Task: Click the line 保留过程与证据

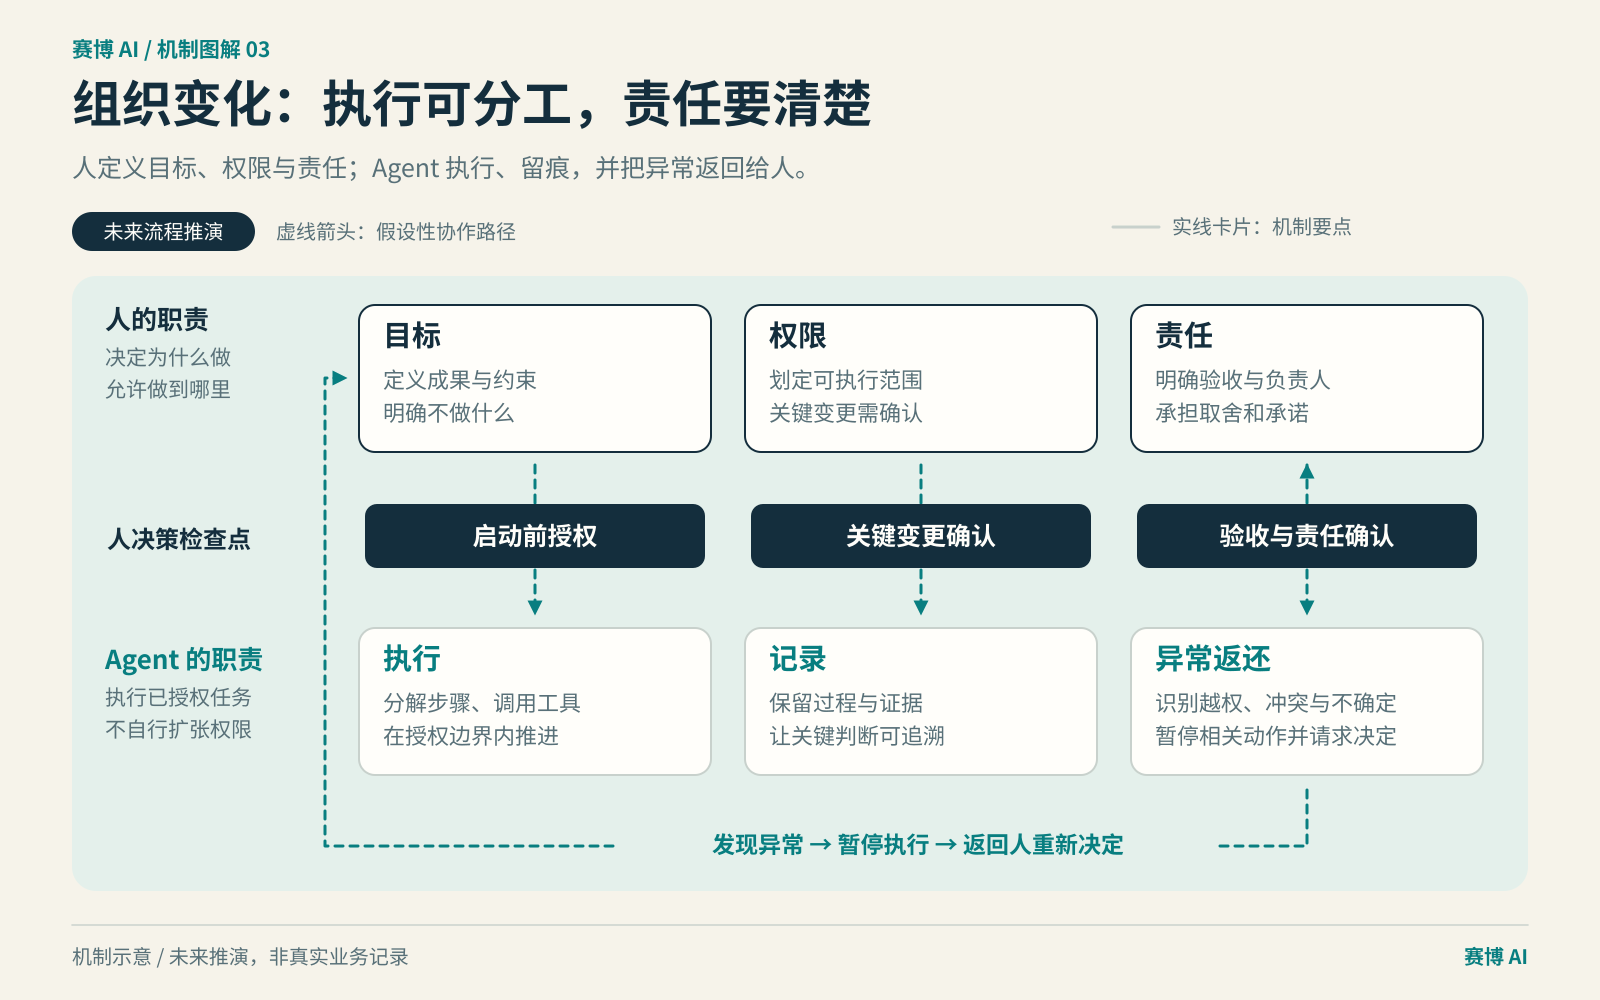Action: pyautogui.click(x=846, y=703)
